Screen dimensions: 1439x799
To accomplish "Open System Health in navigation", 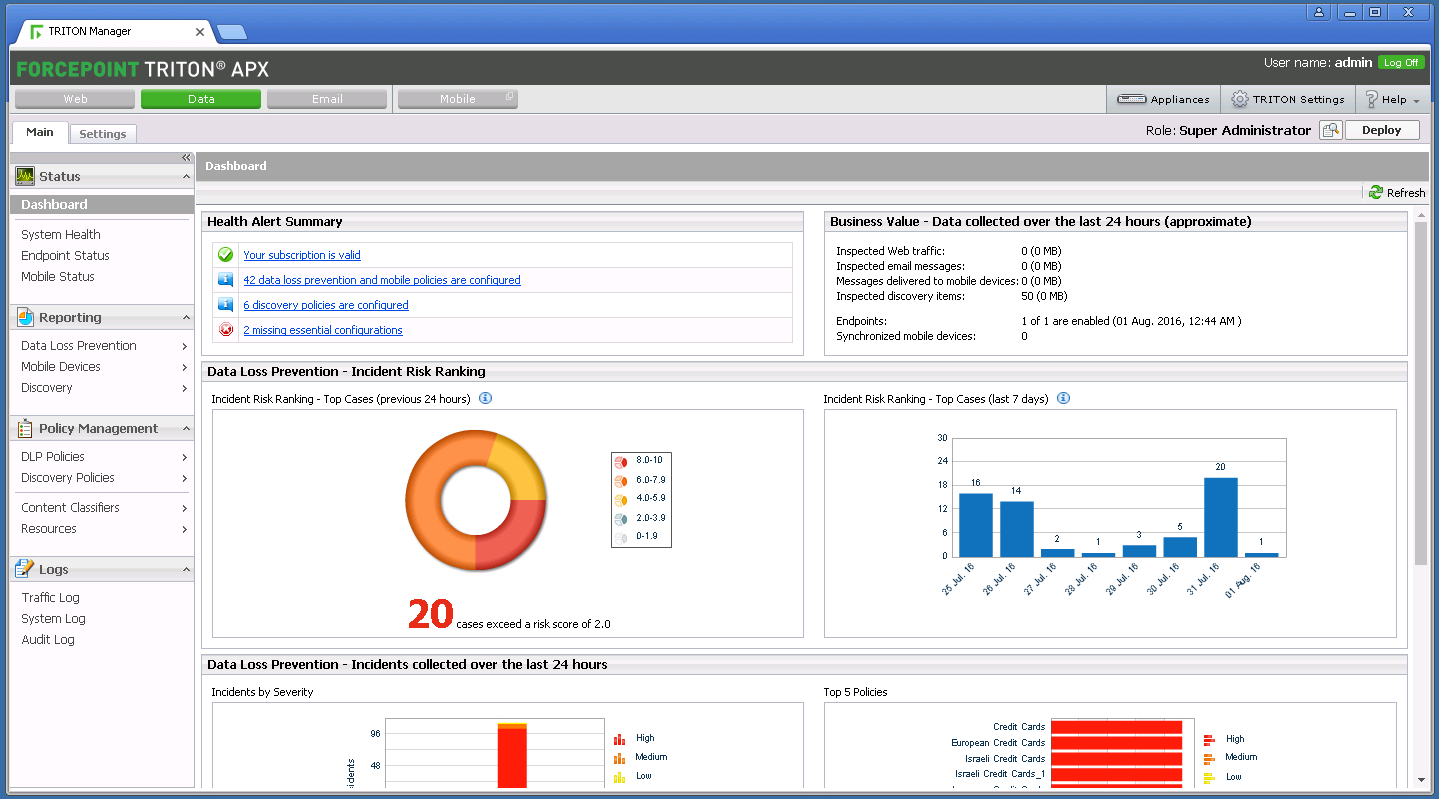I will coord(61,235).
